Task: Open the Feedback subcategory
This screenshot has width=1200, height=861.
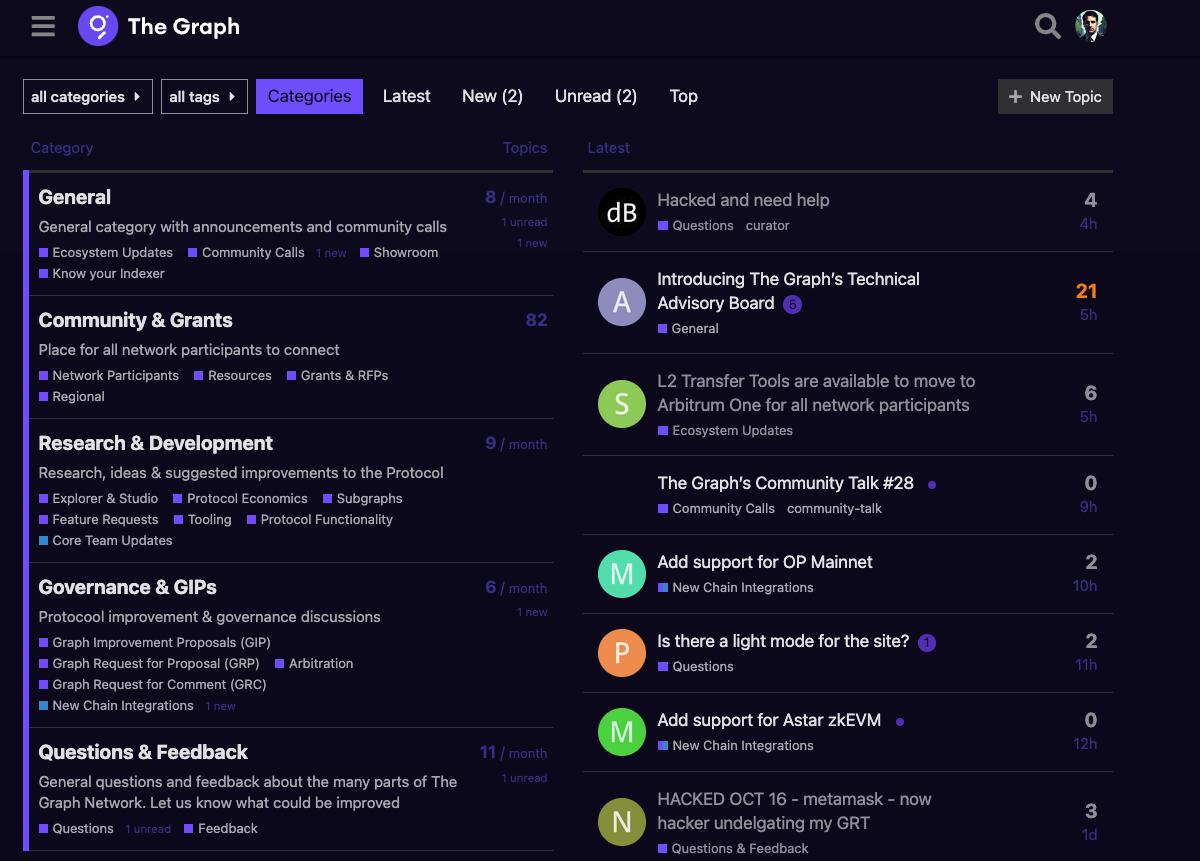Action: tap(221, 829)
